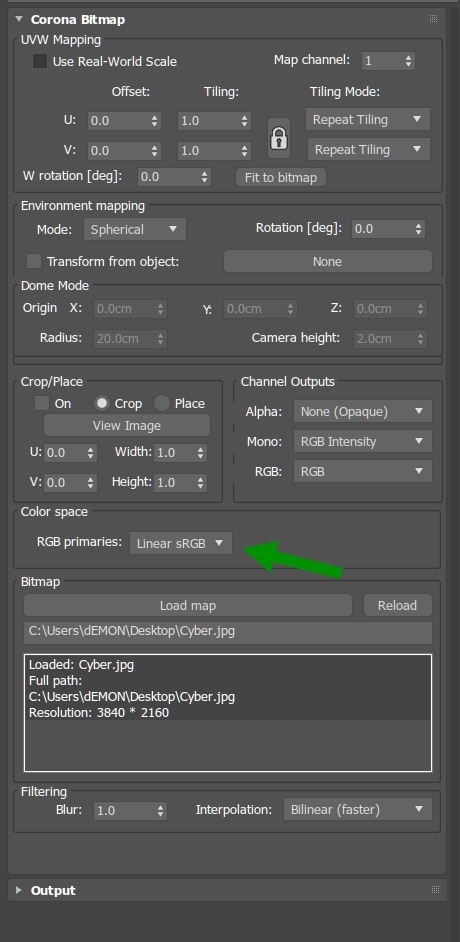The height and width of the screenshot is (942, 460).
Task: Open the Environment Mode Spherical dropdown
Action: click(x=135, y=229)
